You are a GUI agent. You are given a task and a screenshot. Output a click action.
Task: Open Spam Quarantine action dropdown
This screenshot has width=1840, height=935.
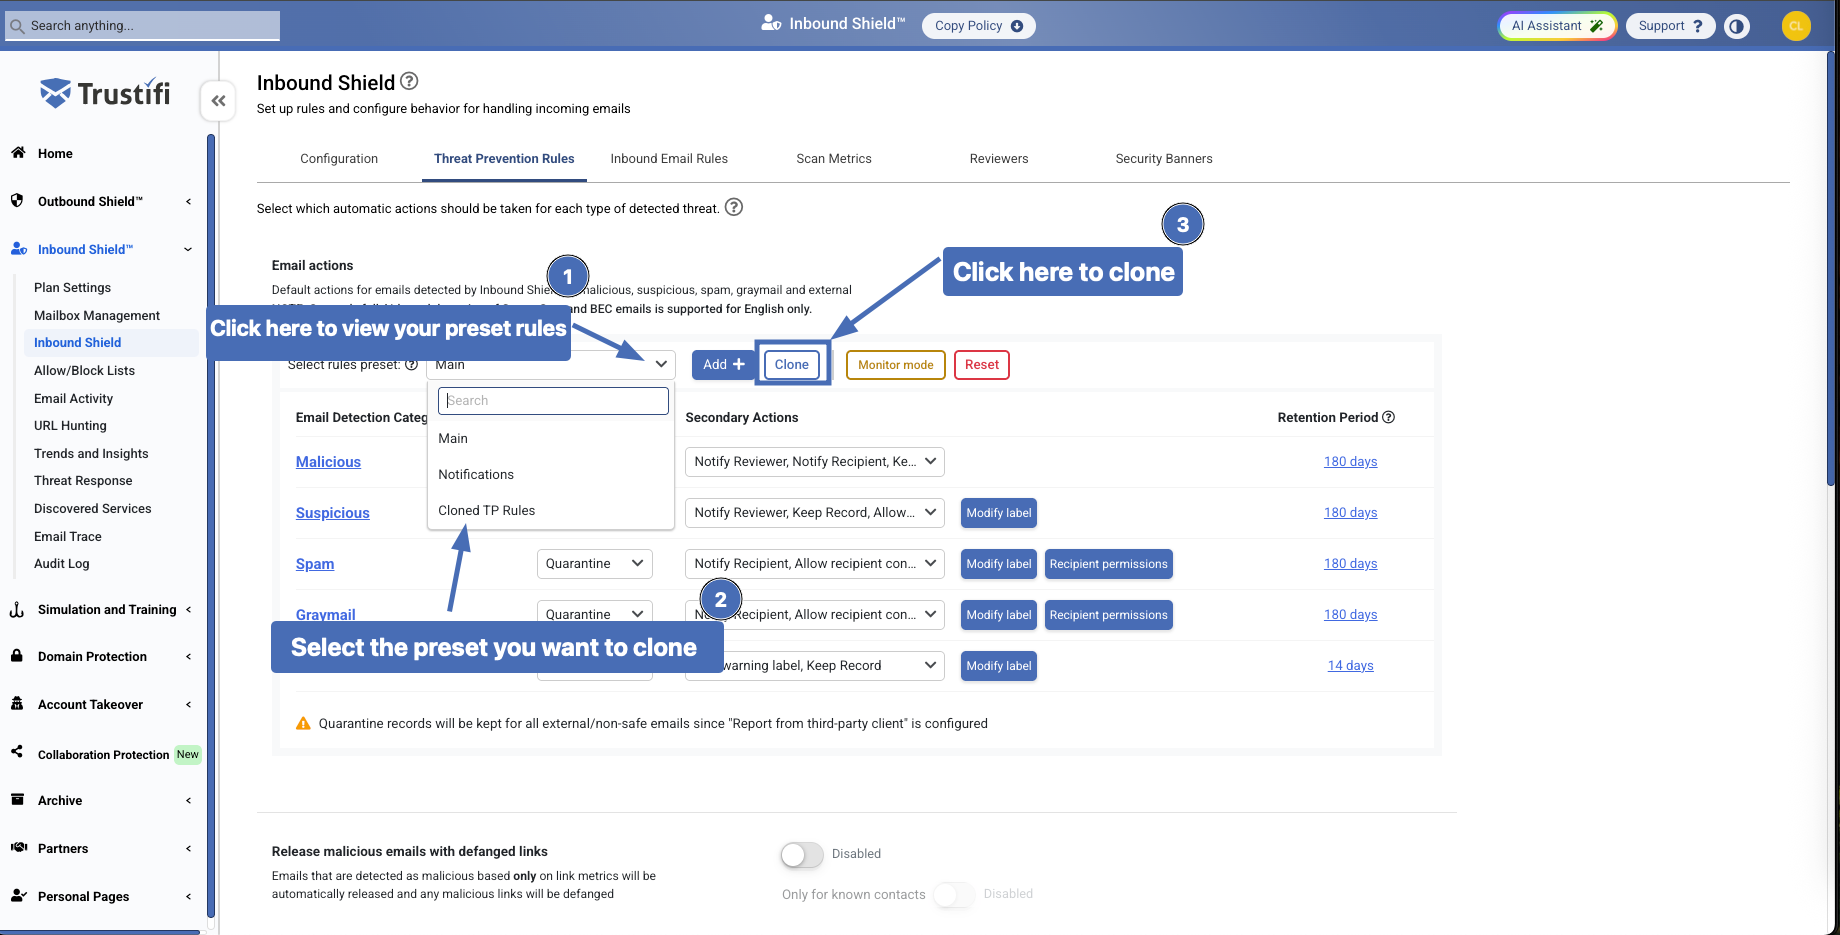coord(595,564)
